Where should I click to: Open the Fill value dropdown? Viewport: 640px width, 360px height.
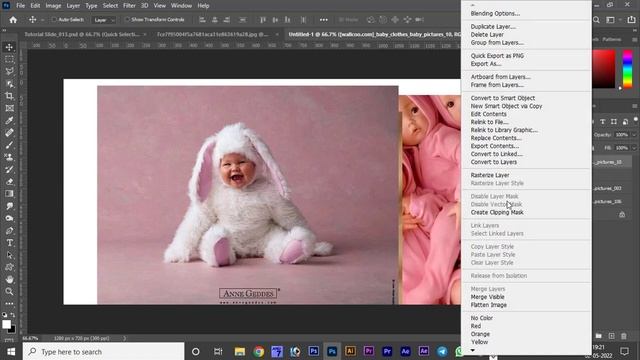click(634, 148)
